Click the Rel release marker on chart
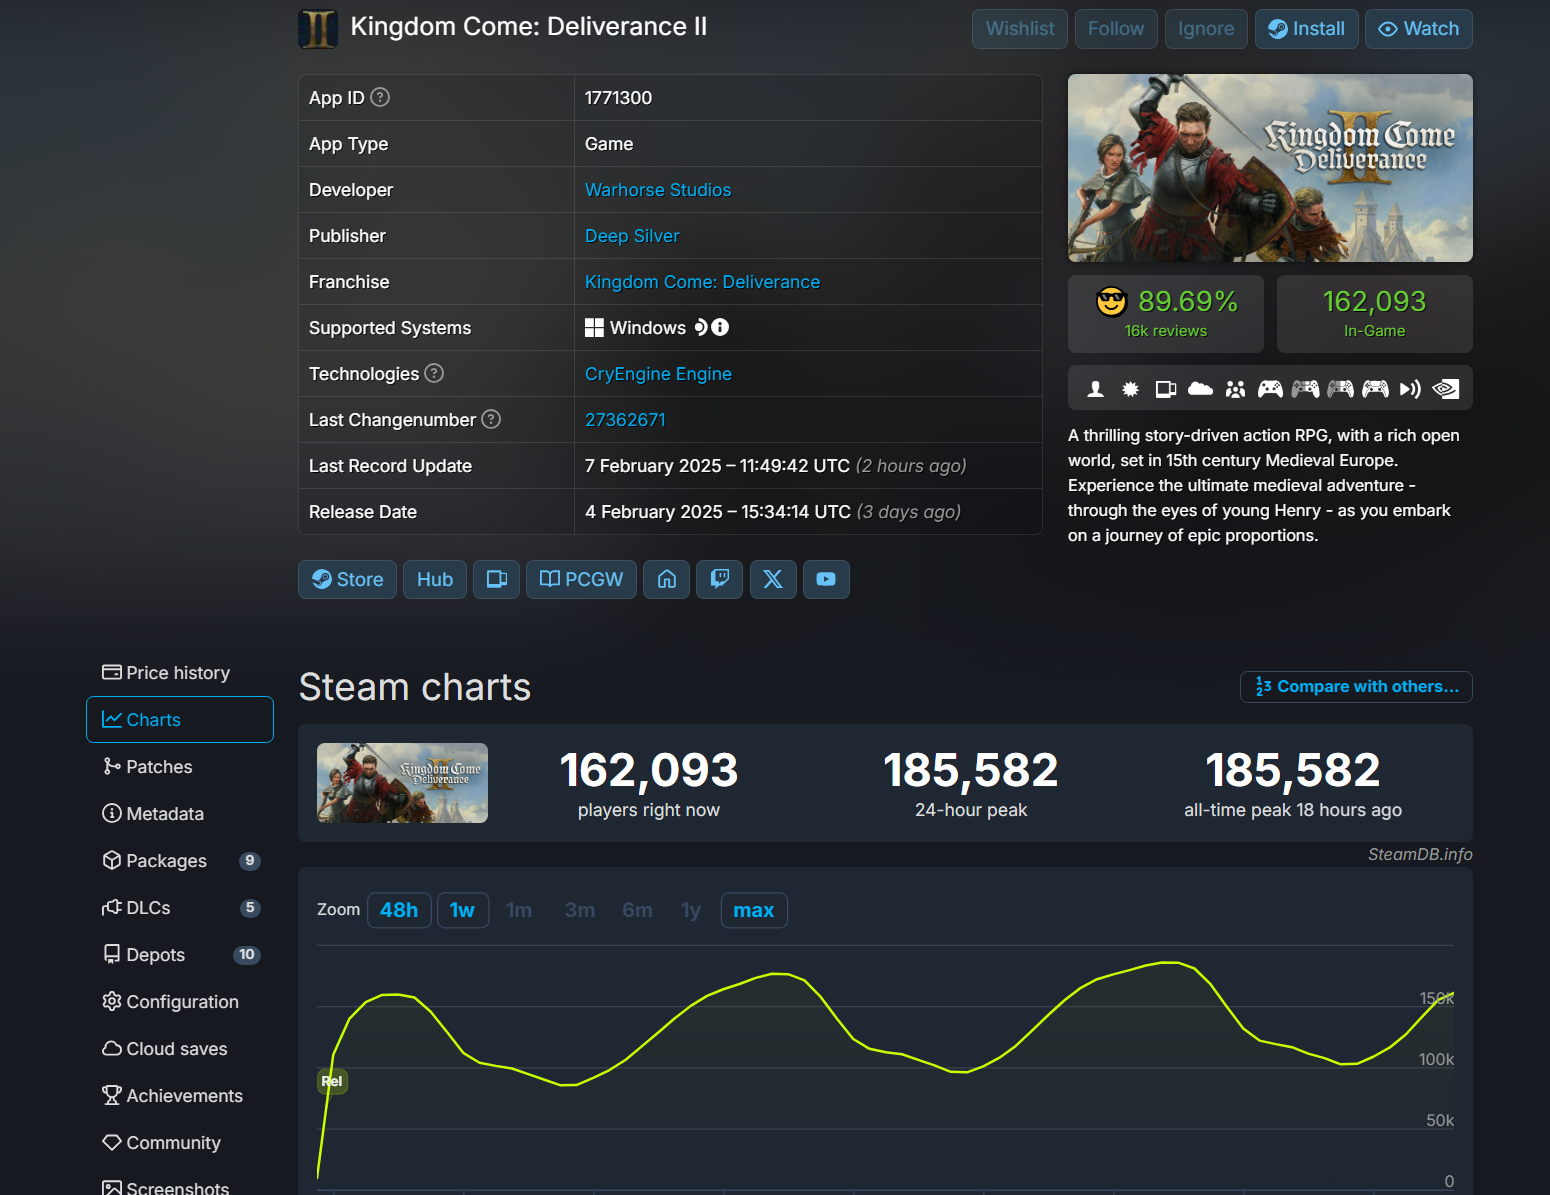This screenshot has width=1550, height=1195. [332, 1081]
